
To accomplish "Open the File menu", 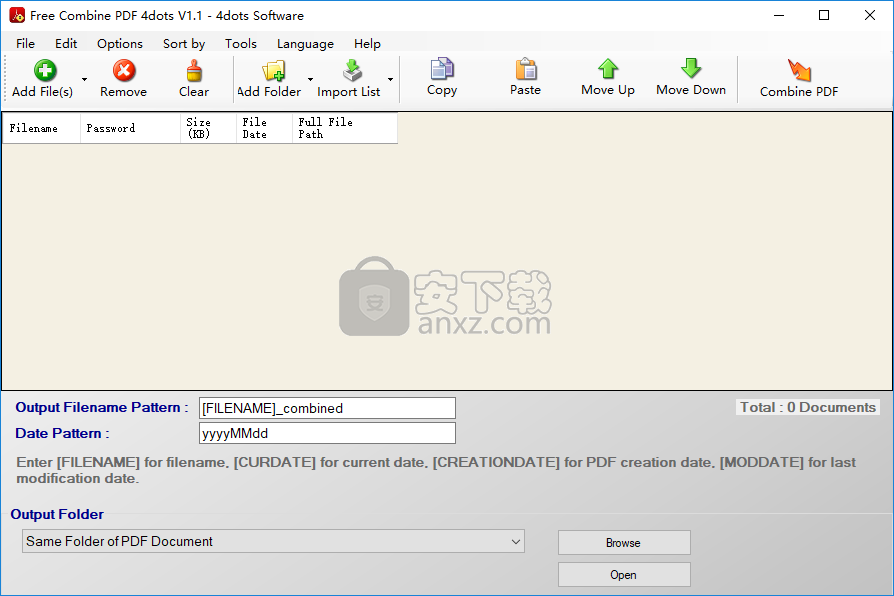I will pyautogui.click(x=25, y=43).
